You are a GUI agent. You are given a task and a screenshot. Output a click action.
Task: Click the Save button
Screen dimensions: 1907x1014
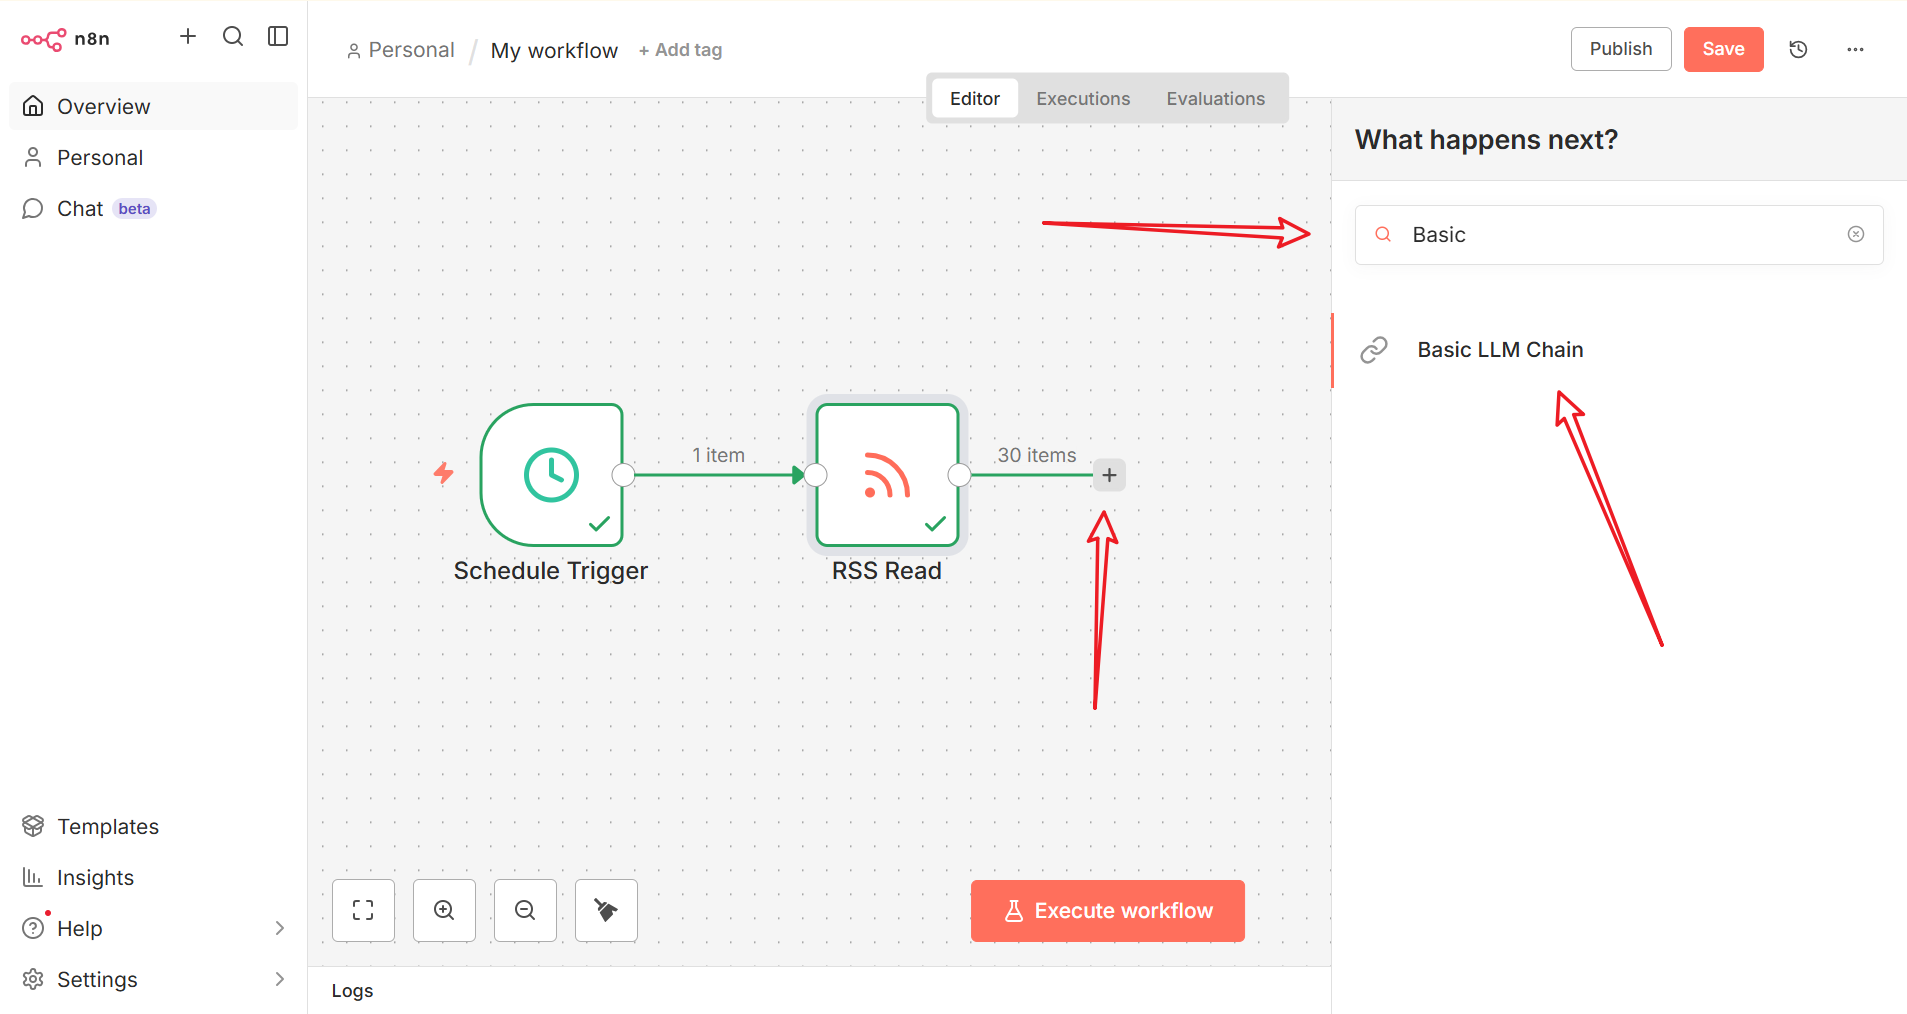1723,49
